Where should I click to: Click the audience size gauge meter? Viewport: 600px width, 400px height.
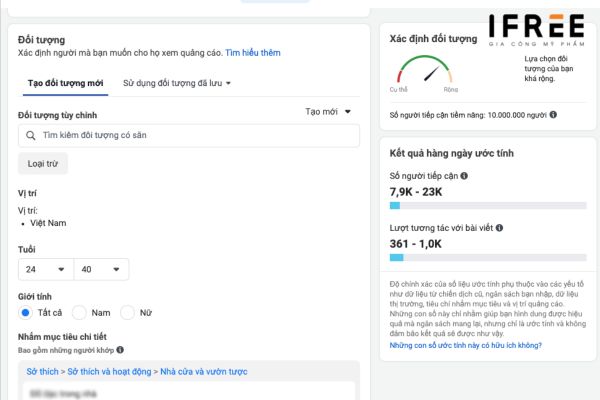[x=425, y=69]
